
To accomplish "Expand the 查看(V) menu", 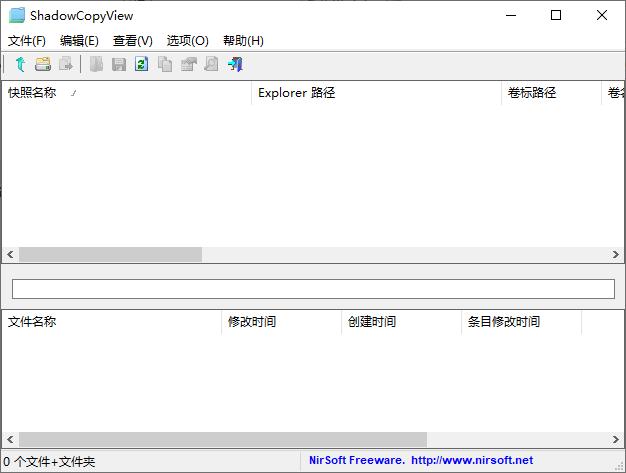I will point(133,41).
